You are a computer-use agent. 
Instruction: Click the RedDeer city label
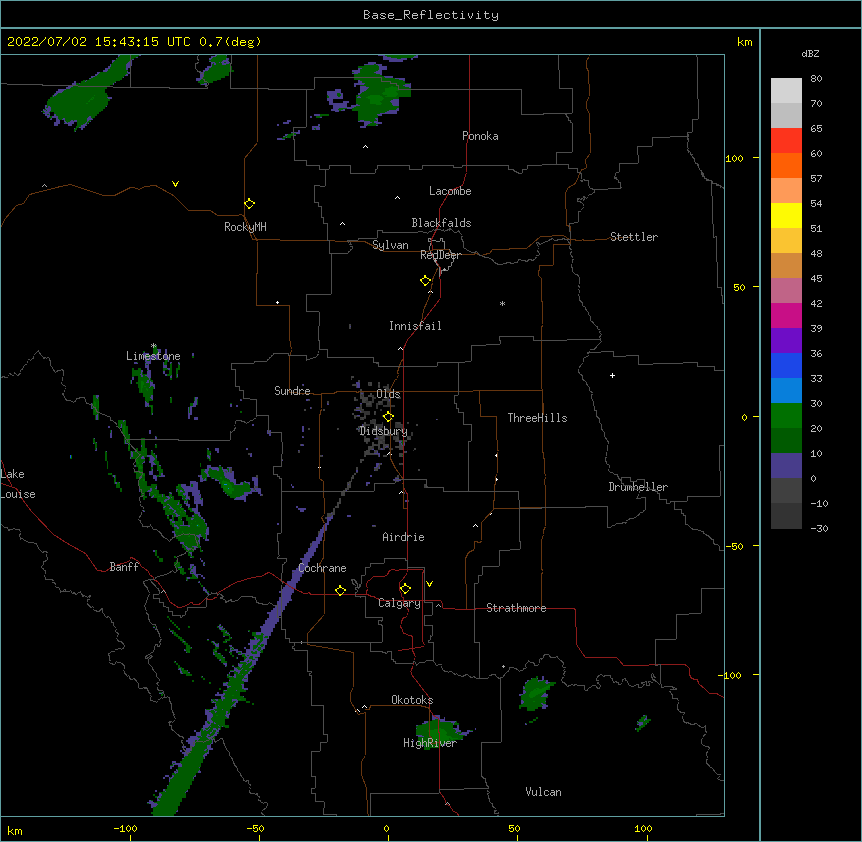pyautogui.click(x=440, y=255)
